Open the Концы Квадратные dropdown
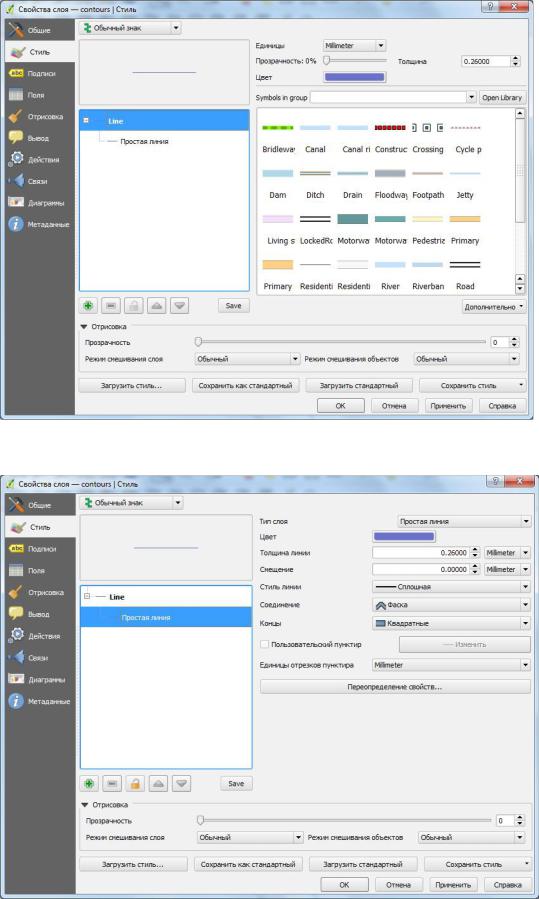The width and height of the screenshot is (539, 899). [452, 623]
